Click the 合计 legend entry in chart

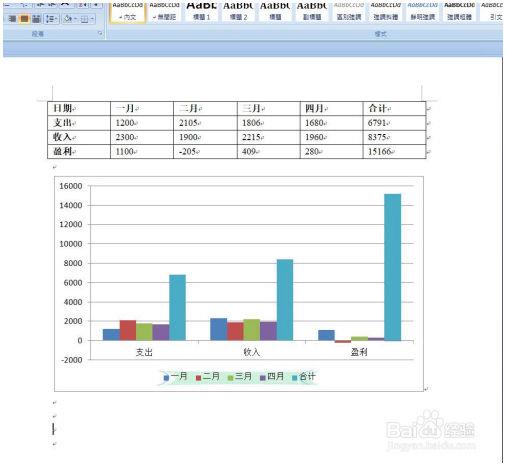click(x=304, y=377)
